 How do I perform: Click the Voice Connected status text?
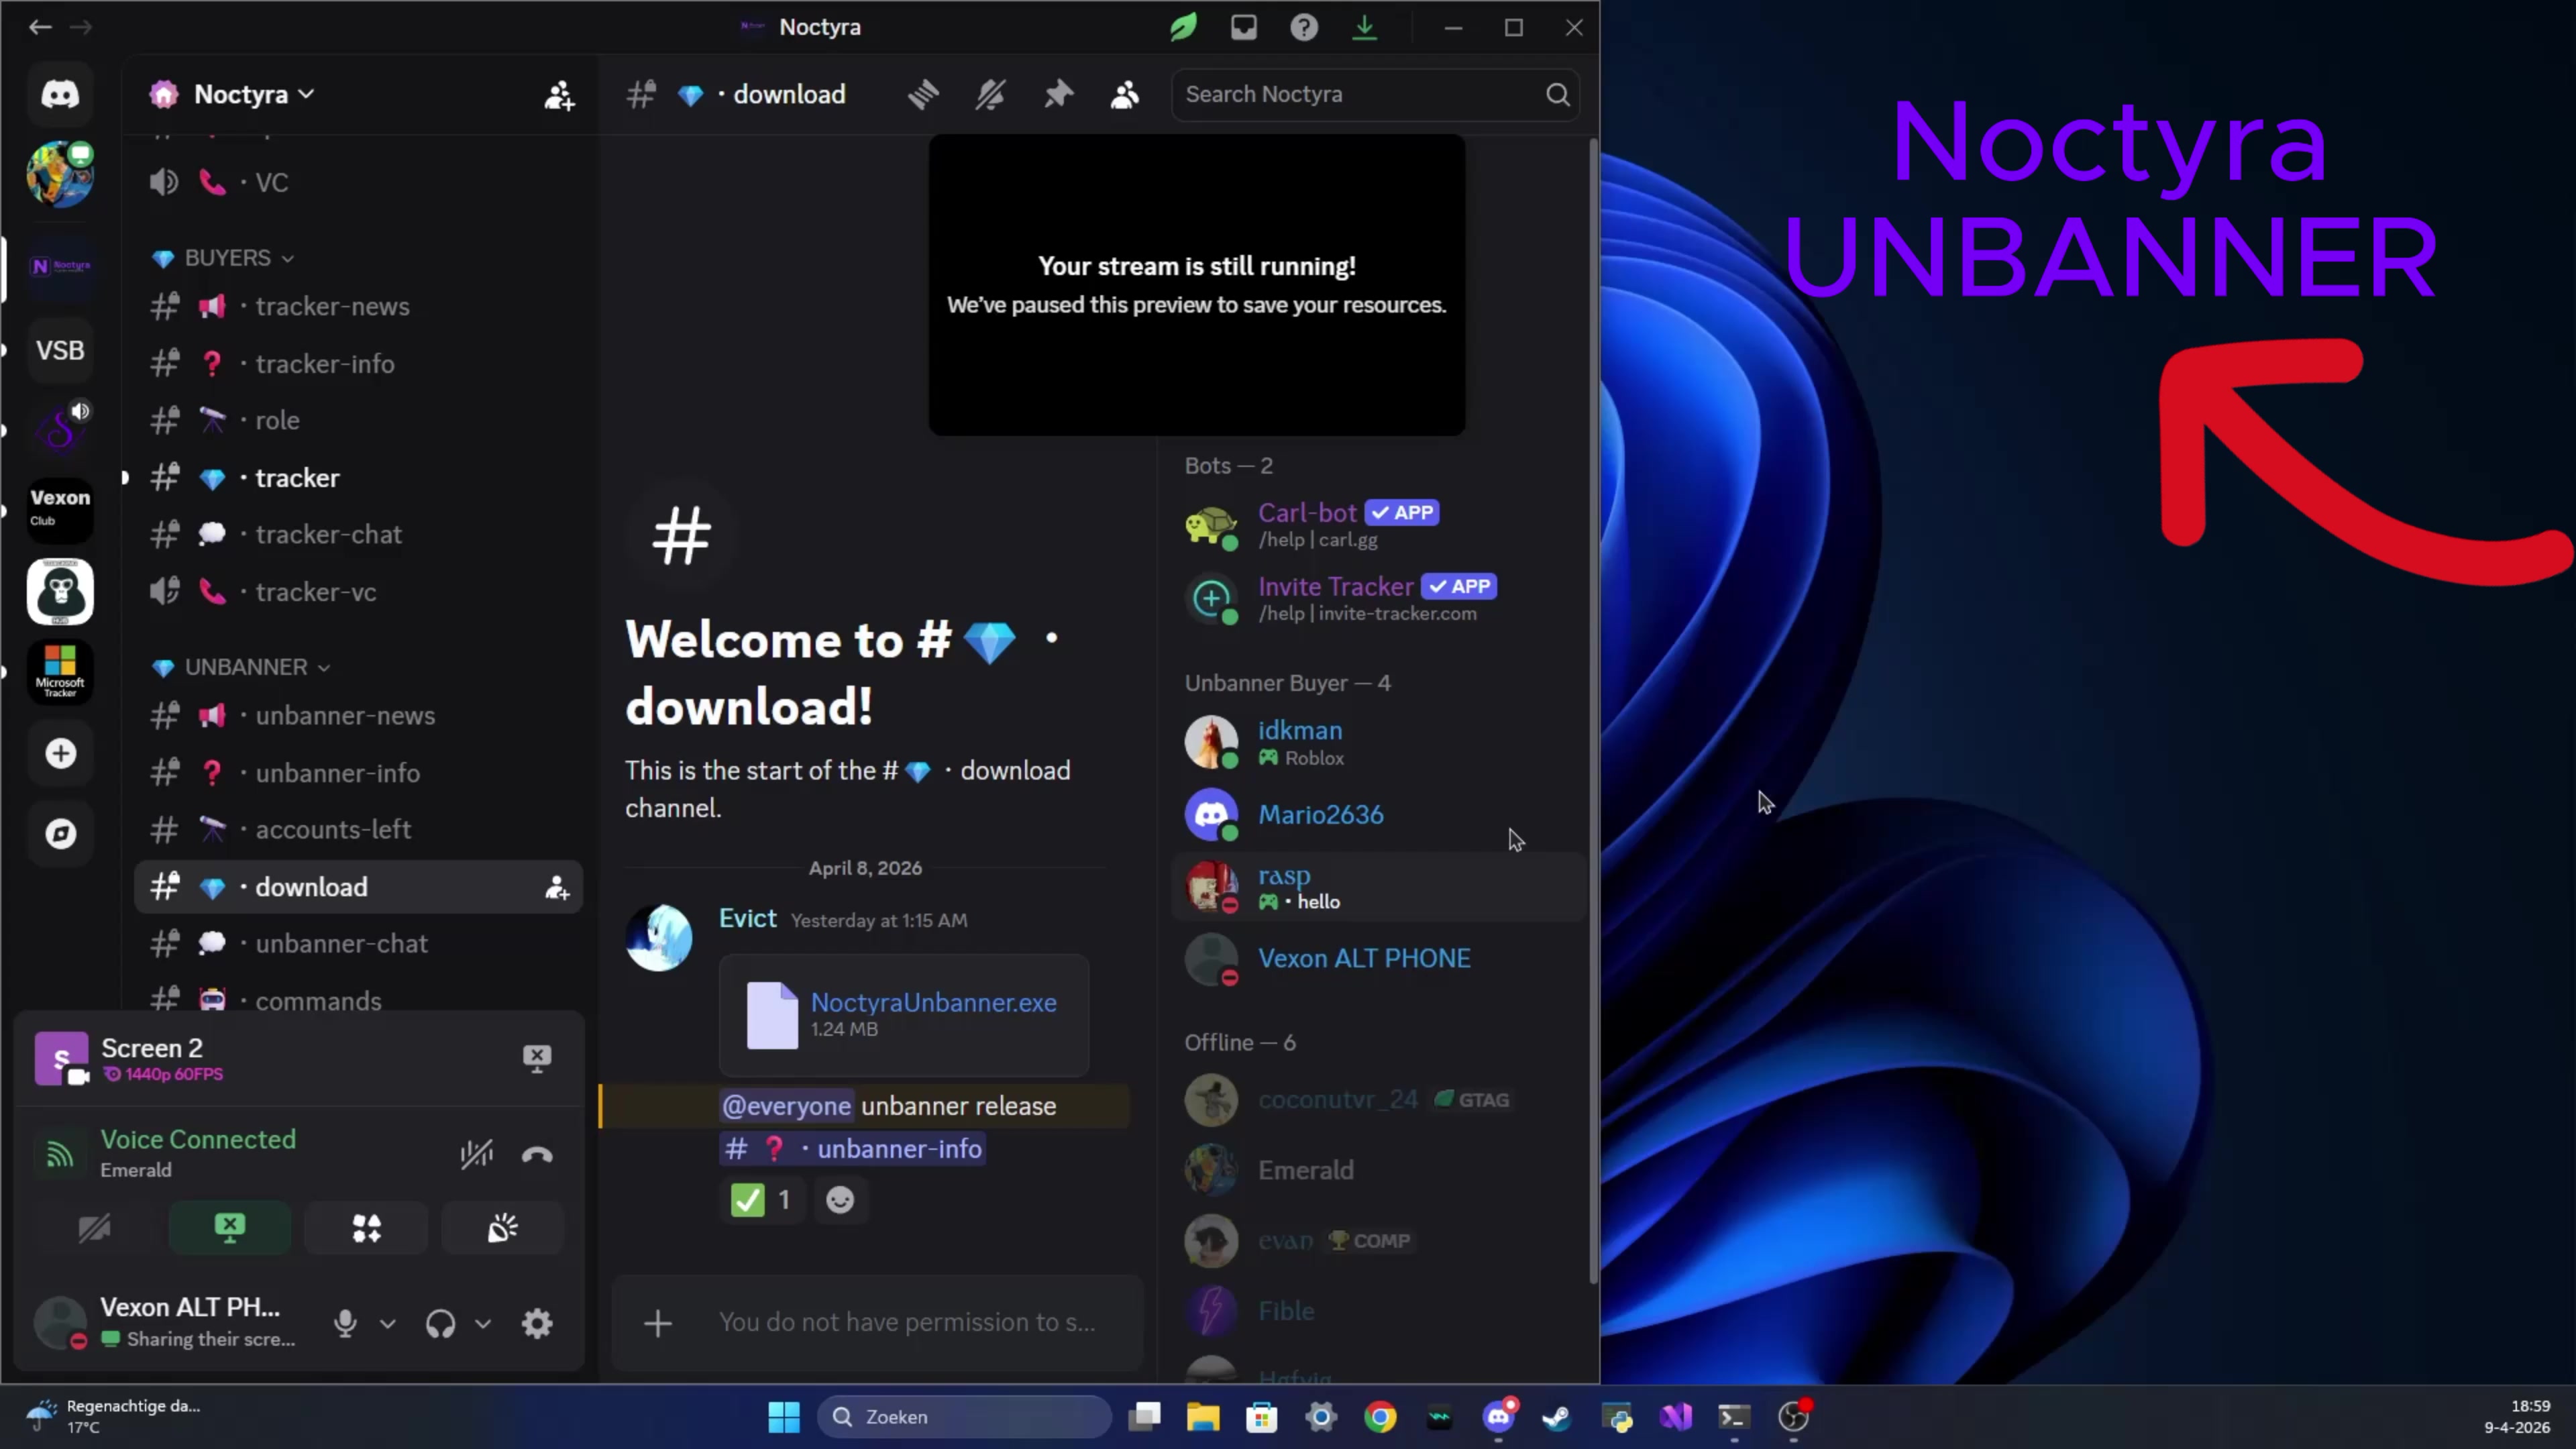198,1139
